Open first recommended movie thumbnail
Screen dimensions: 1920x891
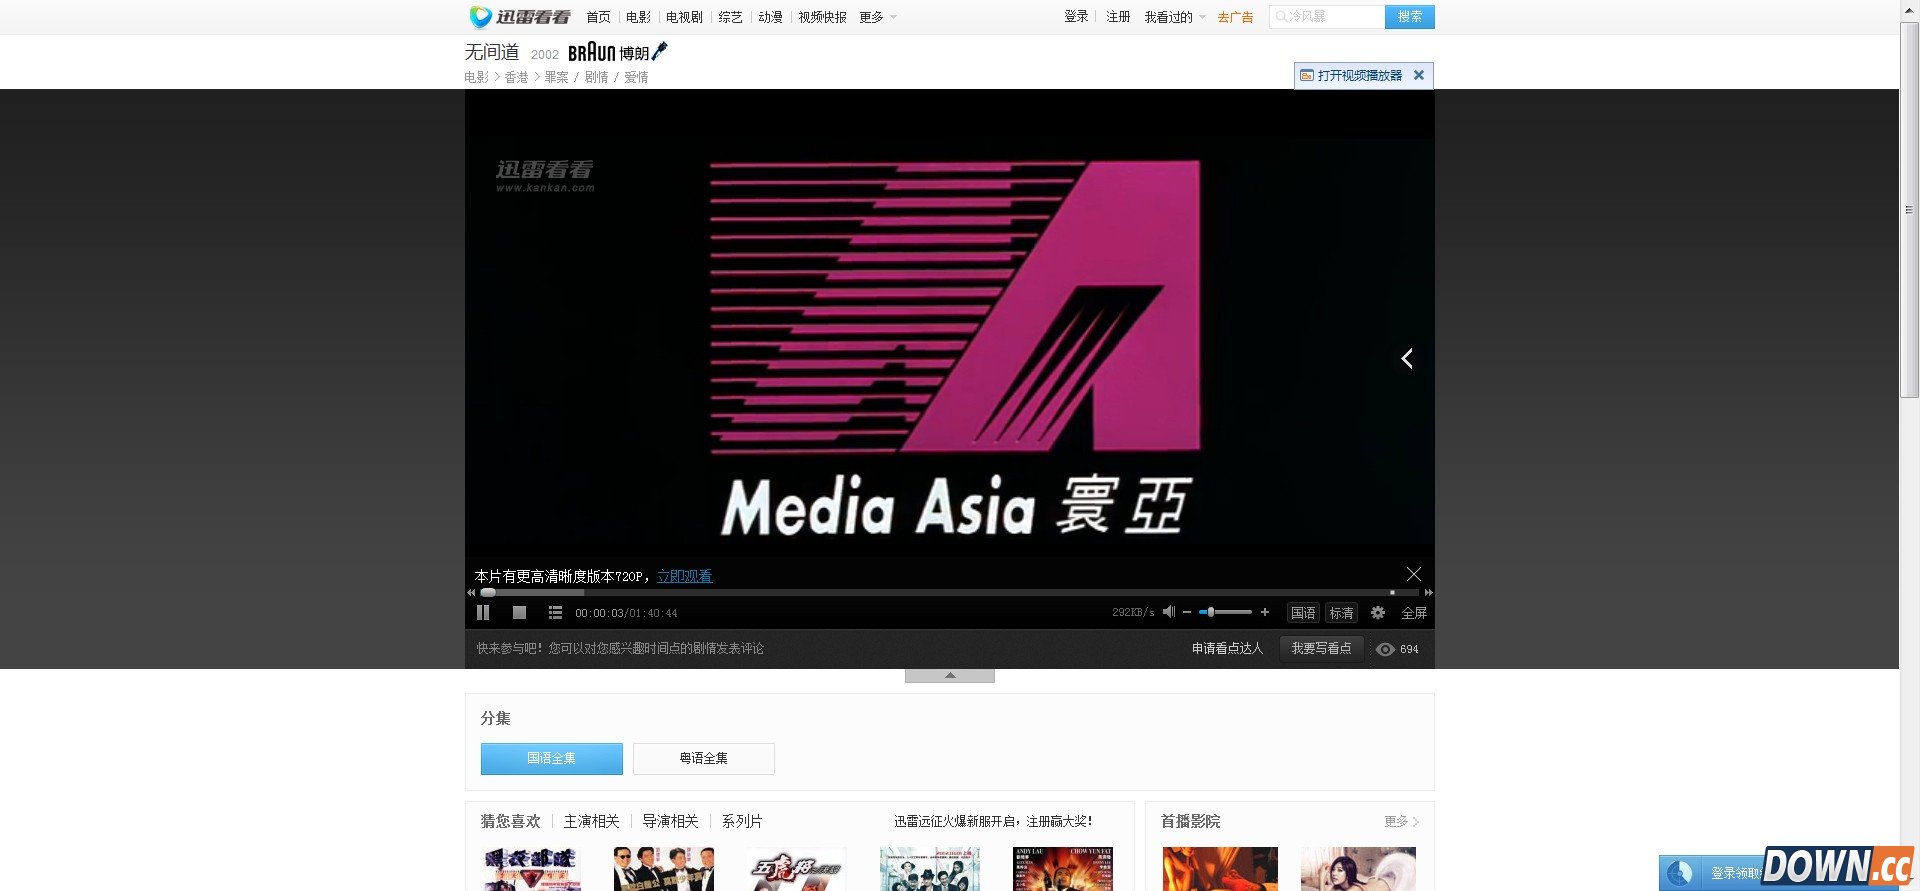point(531,869)
